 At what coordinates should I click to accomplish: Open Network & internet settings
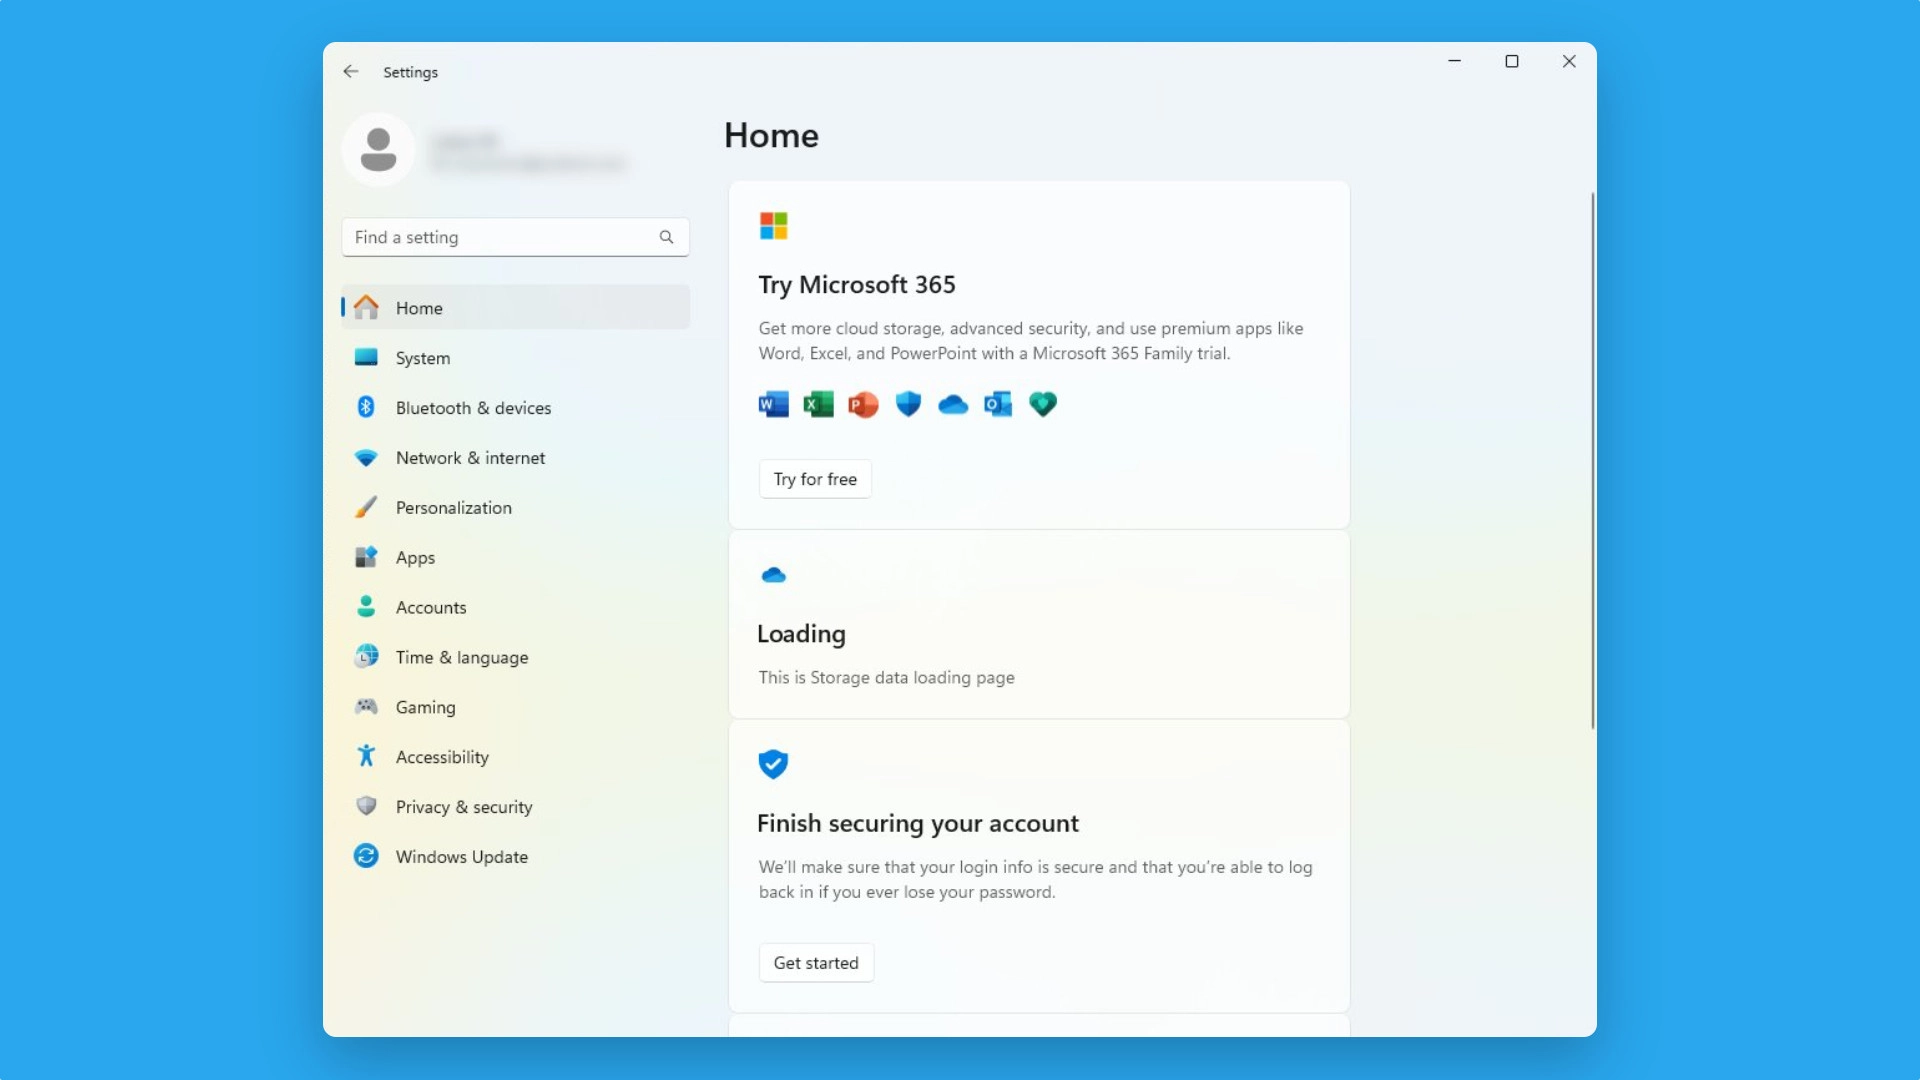point(470,458)
